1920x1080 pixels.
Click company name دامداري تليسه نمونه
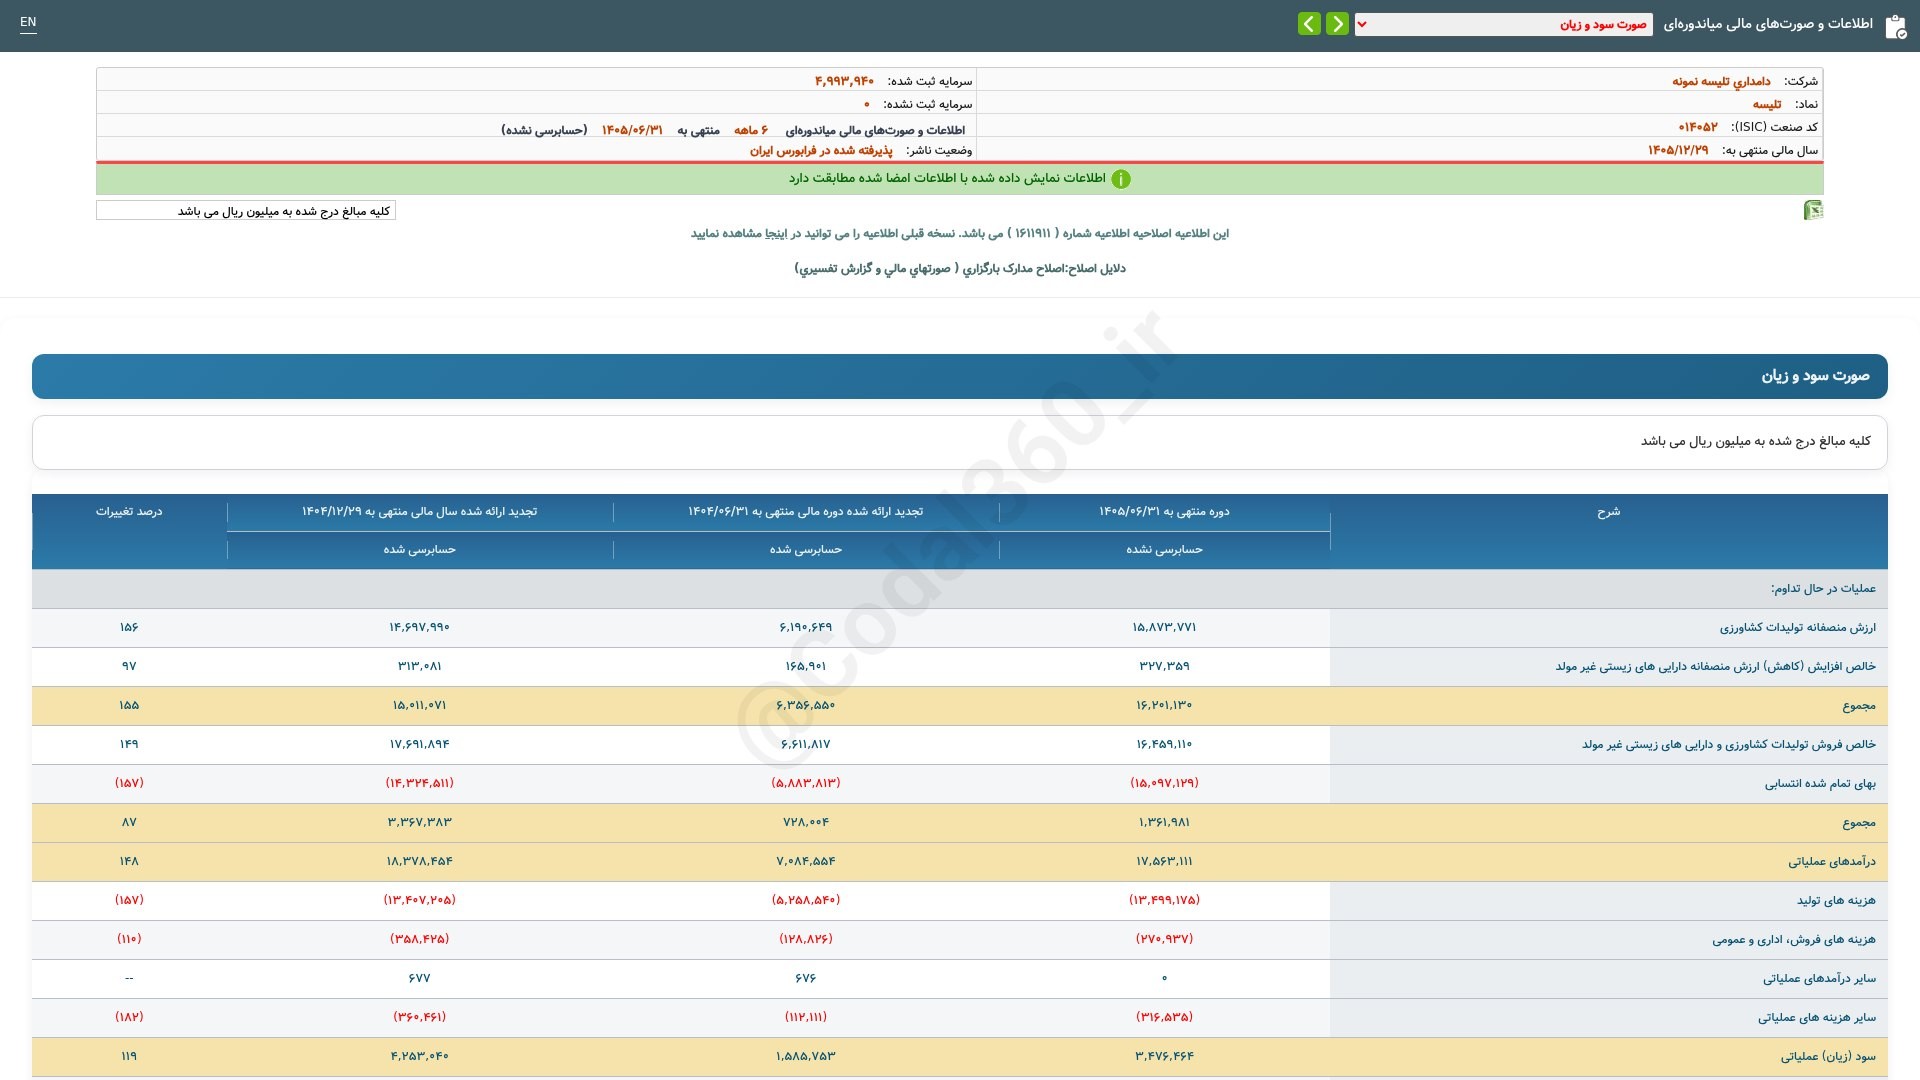(1721, 81)
